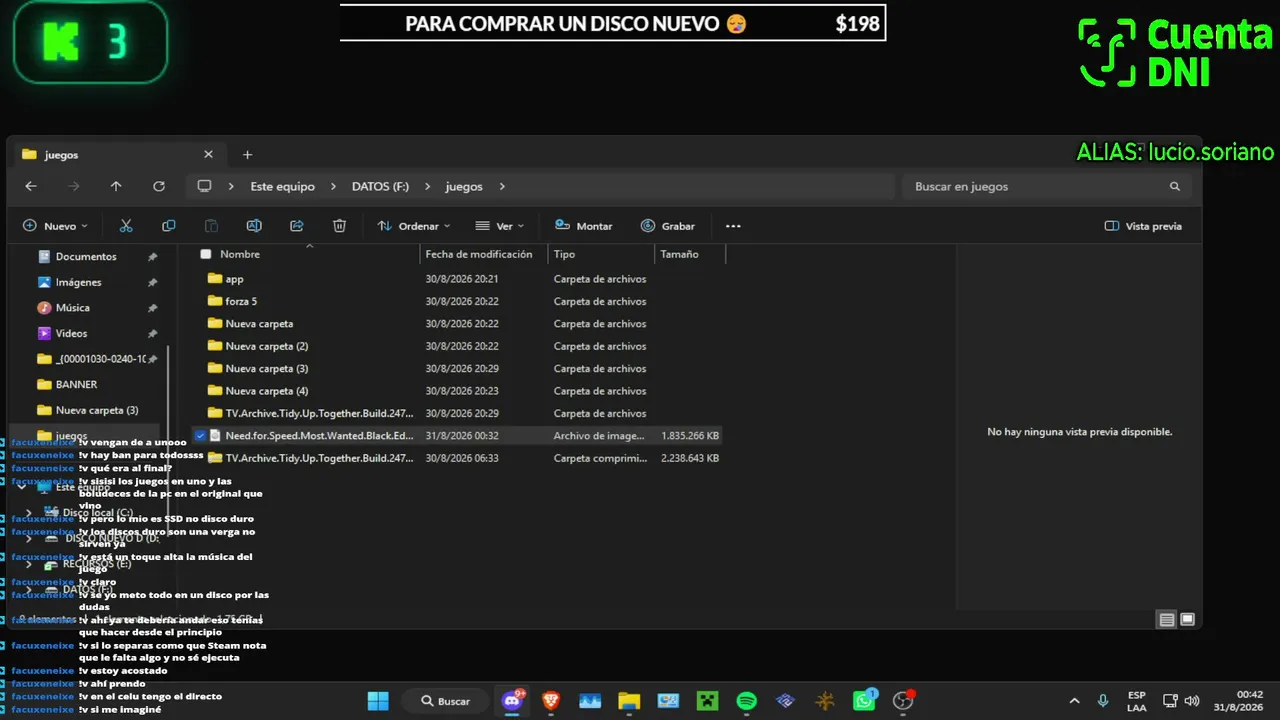Navigate to Este equipo in address bar

coord(282,186)
